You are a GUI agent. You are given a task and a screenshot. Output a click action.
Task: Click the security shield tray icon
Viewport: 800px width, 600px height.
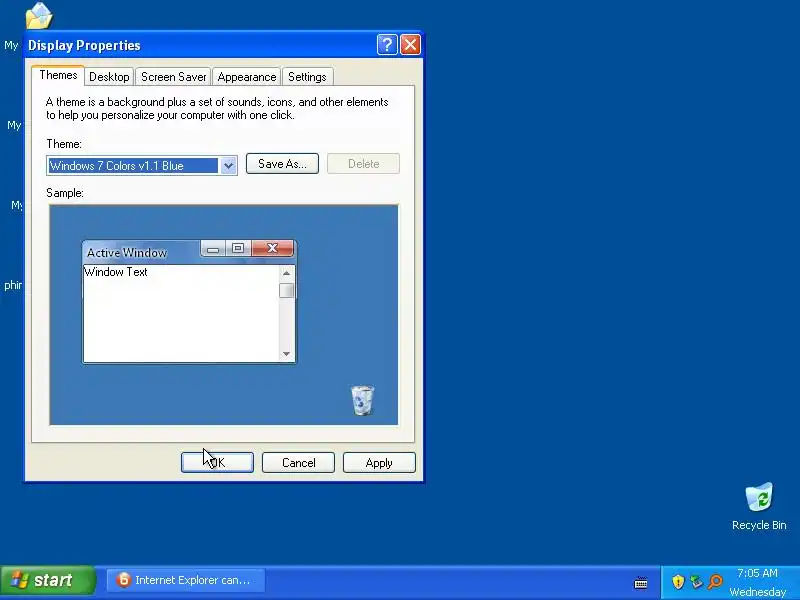678,582
